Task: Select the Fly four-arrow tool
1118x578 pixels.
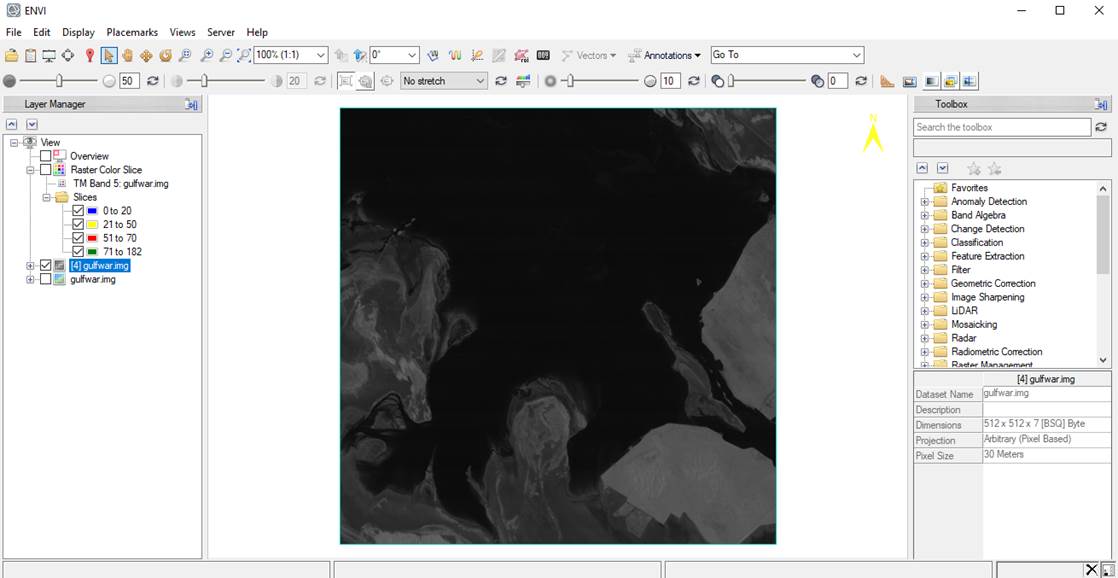Action: click(x=147, y=55)
